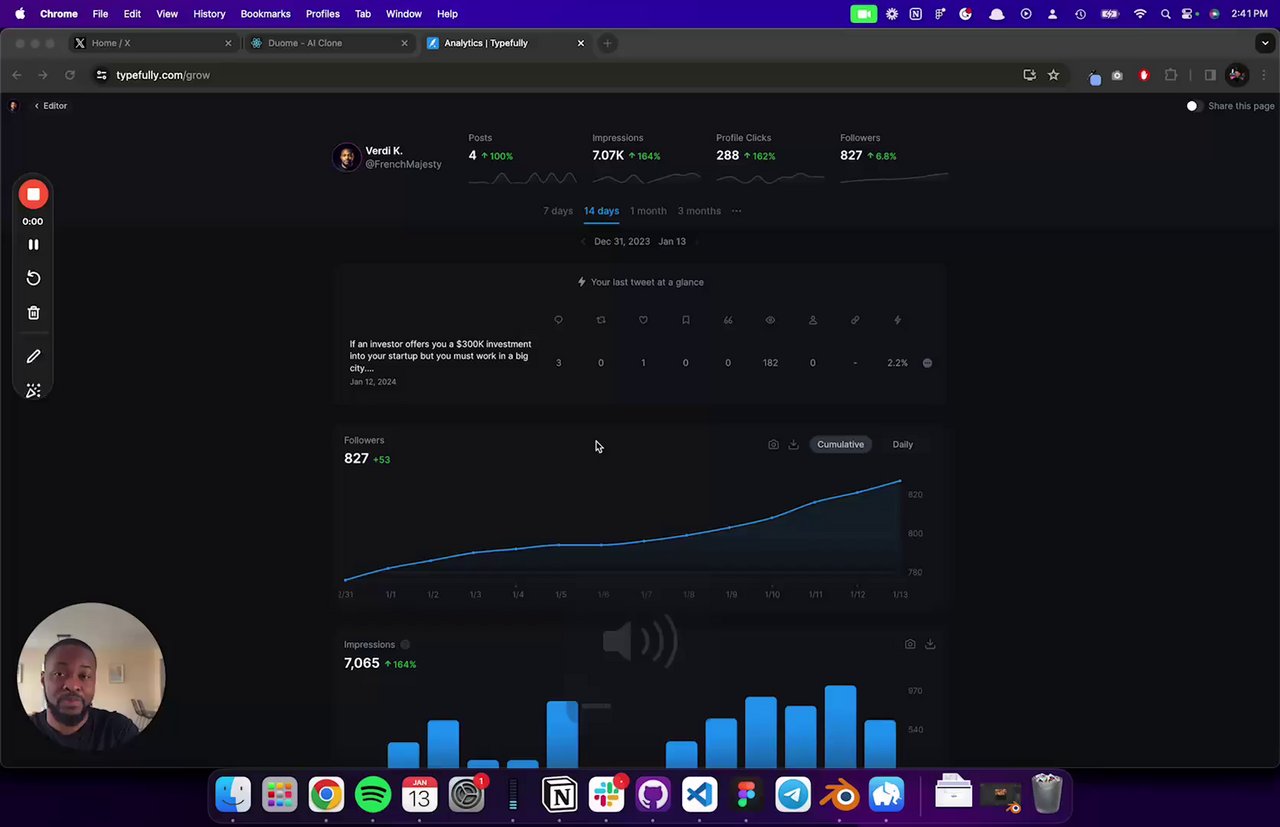Image resolution: width=1280 pixels, height=827 pixels.
Task: Open the more date ranges ellipsis
Action: [x=737, y=211]
